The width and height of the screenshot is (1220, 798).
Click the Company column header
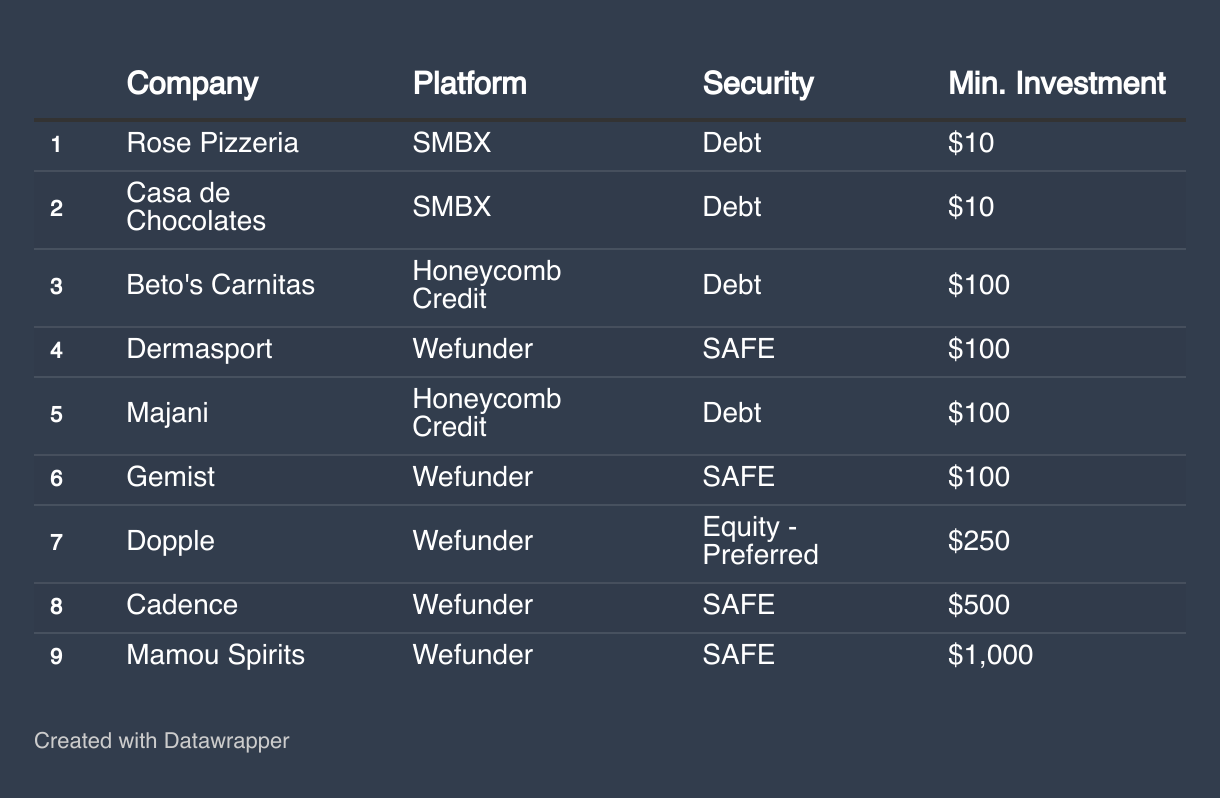[192, 83]
